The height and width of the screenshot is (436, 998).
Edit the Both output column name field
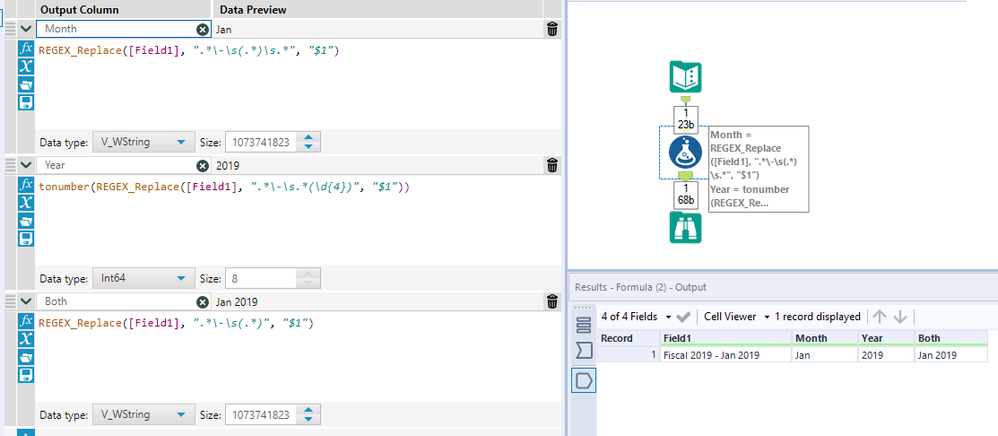pos(116,302)
